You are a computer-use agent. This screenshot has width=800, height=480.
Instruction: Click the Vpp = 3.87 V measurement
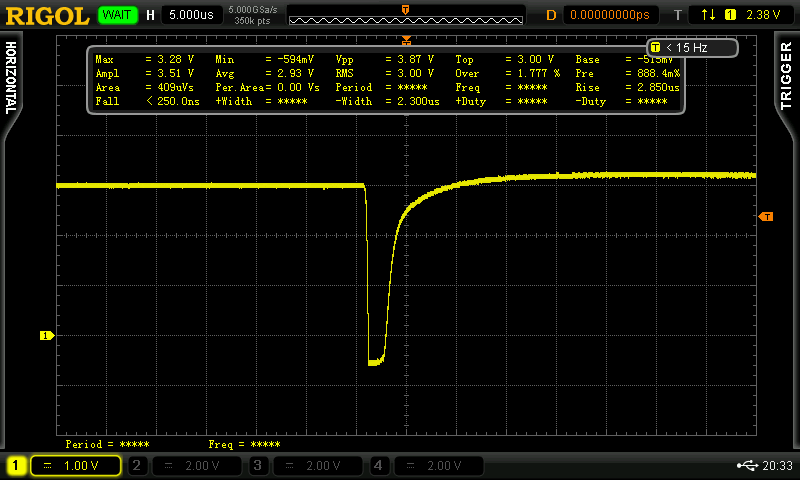(x=385, y=60)
